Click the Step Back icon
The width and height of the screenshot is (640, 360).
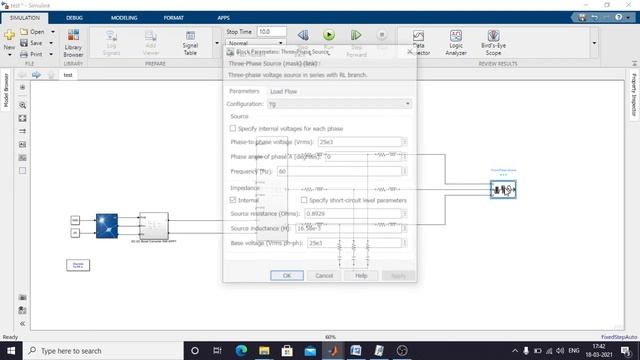303,35
